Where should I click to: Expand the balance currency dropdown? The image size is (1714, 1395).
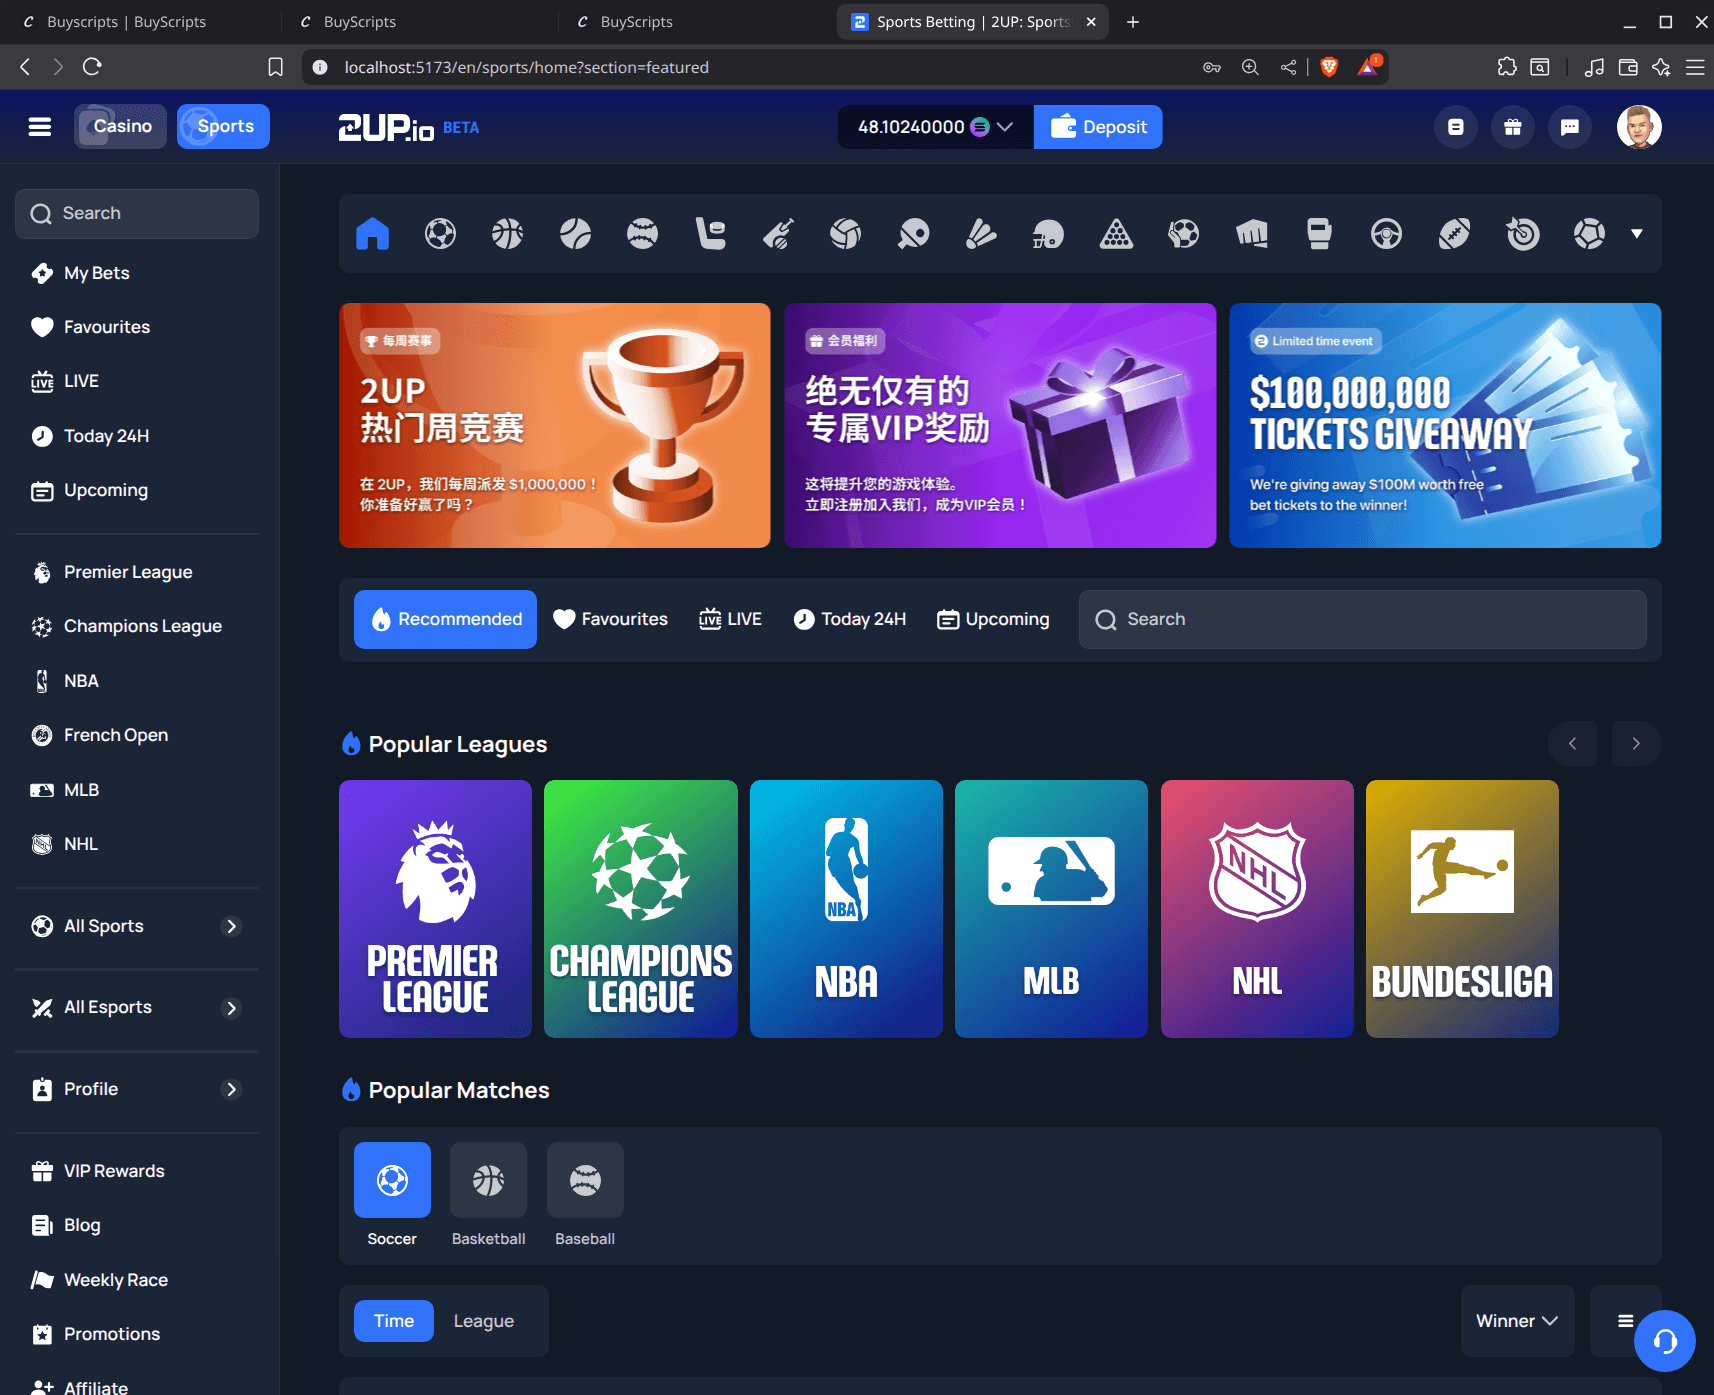(x=1005, y=127)
